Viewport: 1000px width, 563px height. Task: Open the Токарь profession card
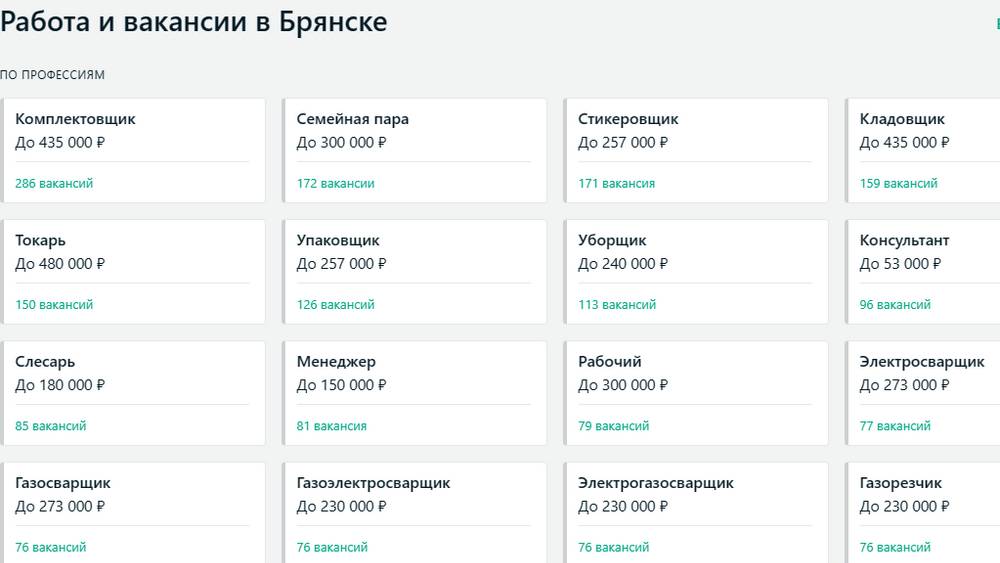pos(133,272)
